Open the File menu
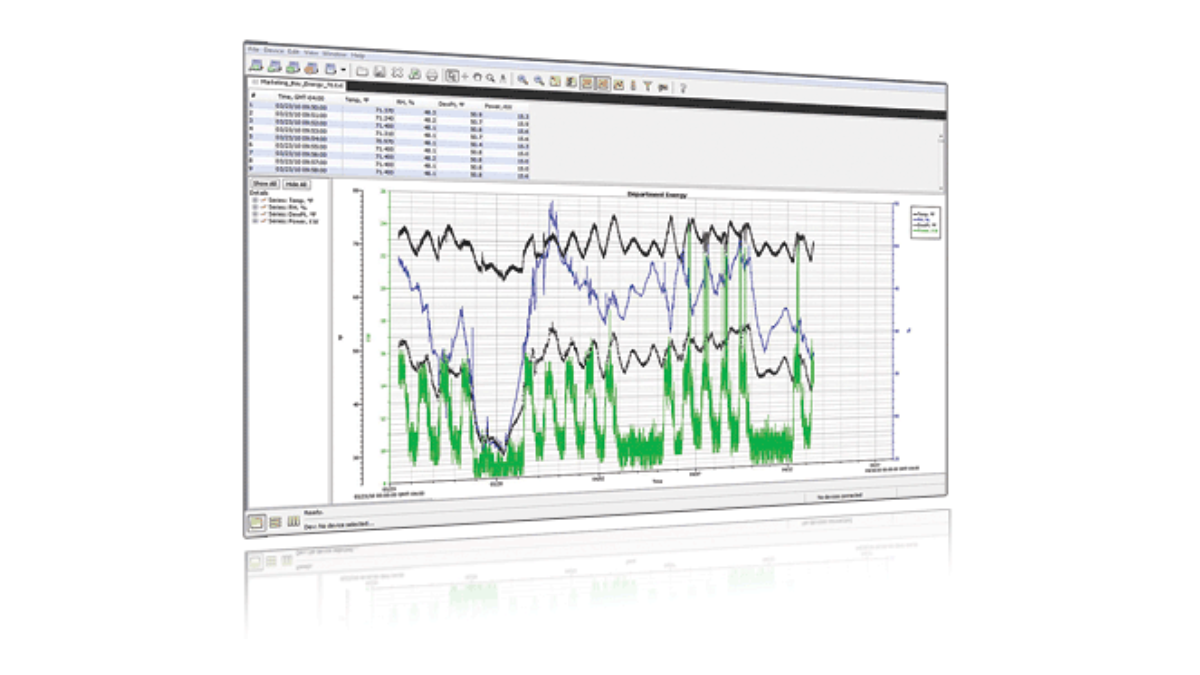This screenshot has height=675, width=1200. tap(254, 49)
